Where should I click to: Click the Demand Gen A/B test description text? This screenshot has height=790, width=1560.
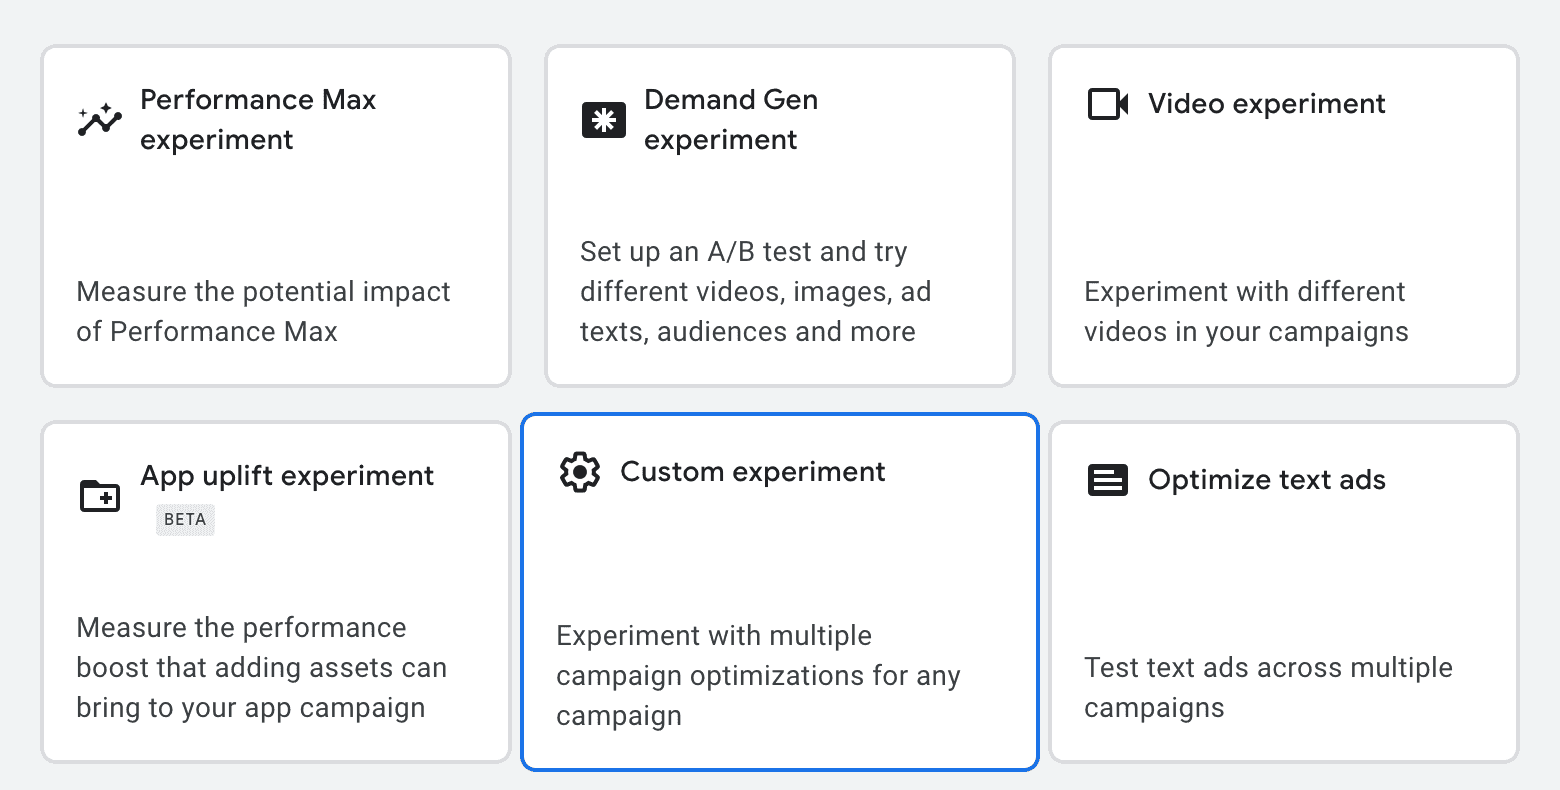755,291
